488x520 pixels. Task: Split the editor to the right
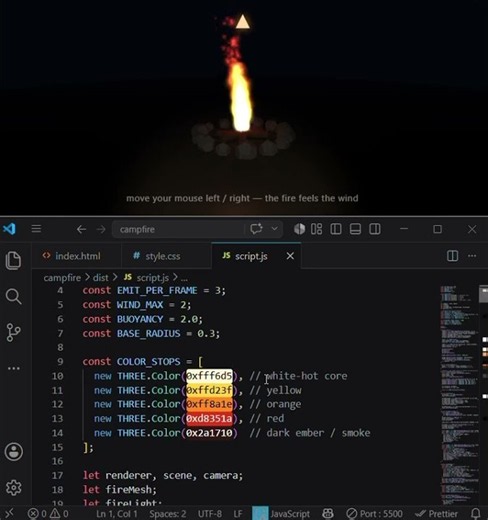tap(452, 256)
